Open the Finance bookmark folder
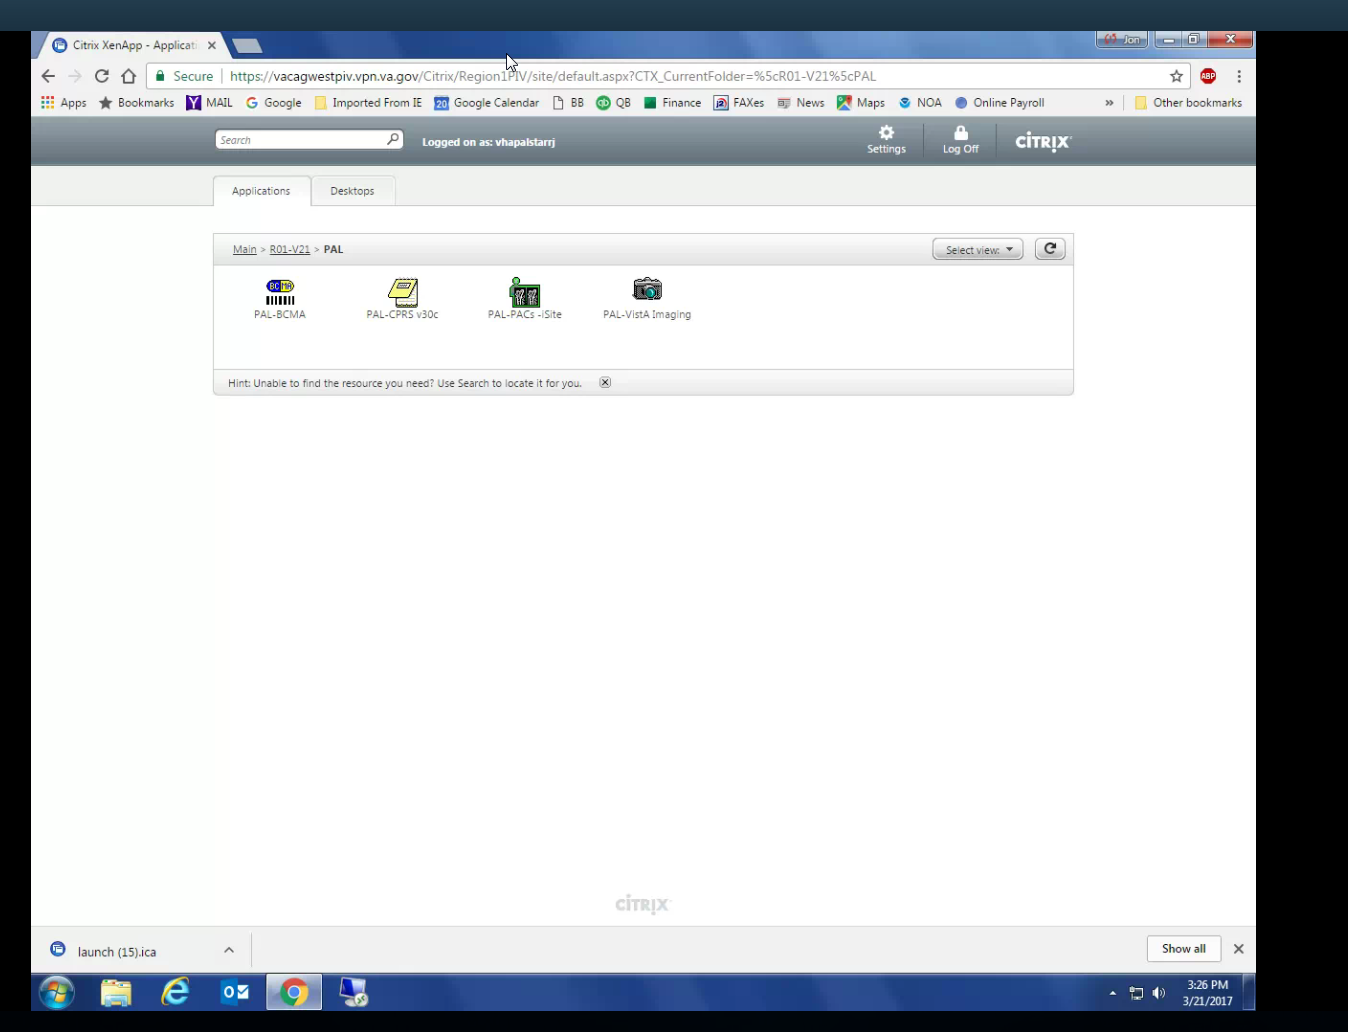The height and width of the screenshot is (1032, 1348). click(x=672, y=103)
